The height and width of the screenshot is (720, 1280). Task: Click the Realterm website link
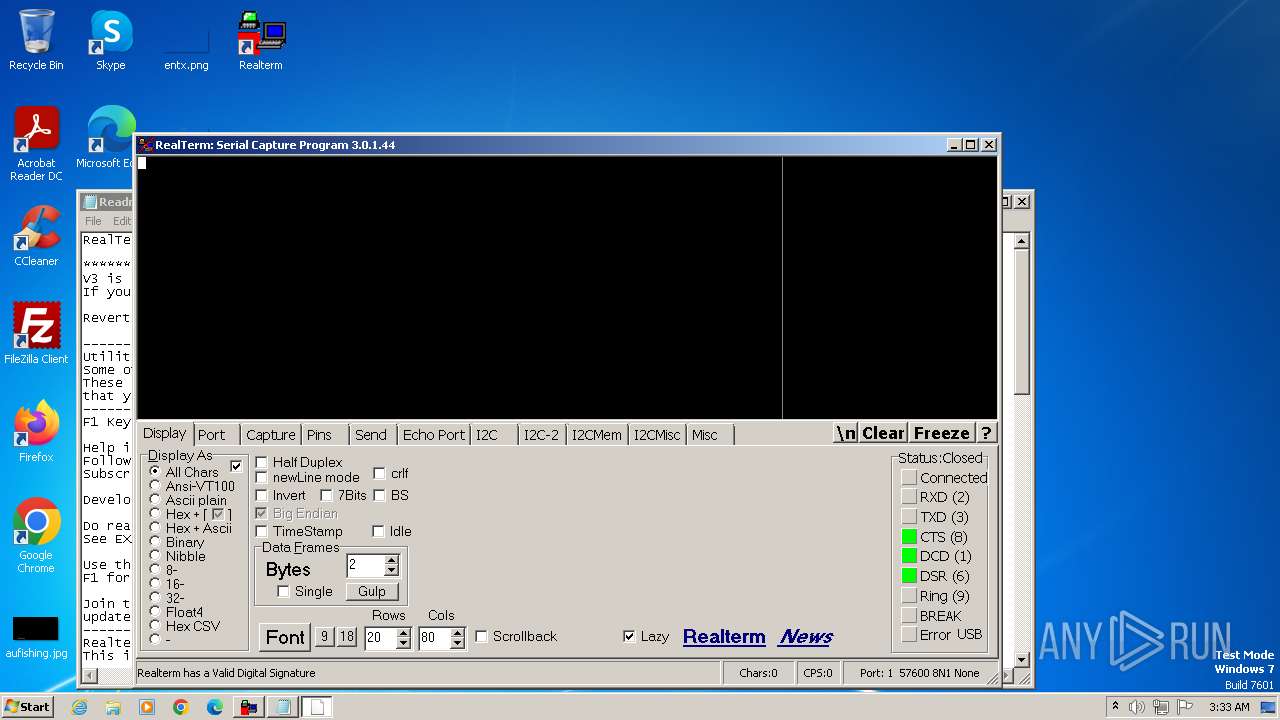tap(724, 637)
